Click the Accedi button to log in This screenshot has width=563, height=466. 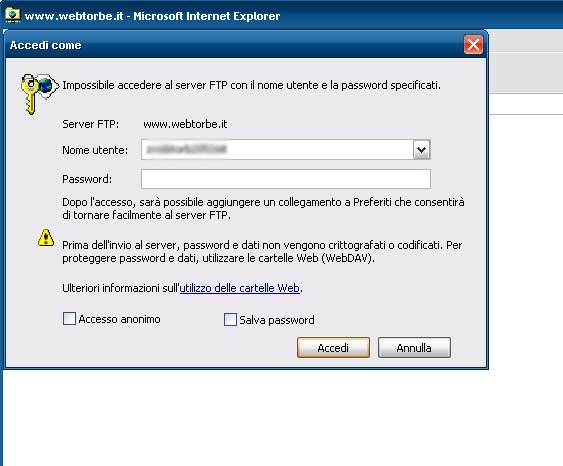pyautogui.click(x=333, y=348)
